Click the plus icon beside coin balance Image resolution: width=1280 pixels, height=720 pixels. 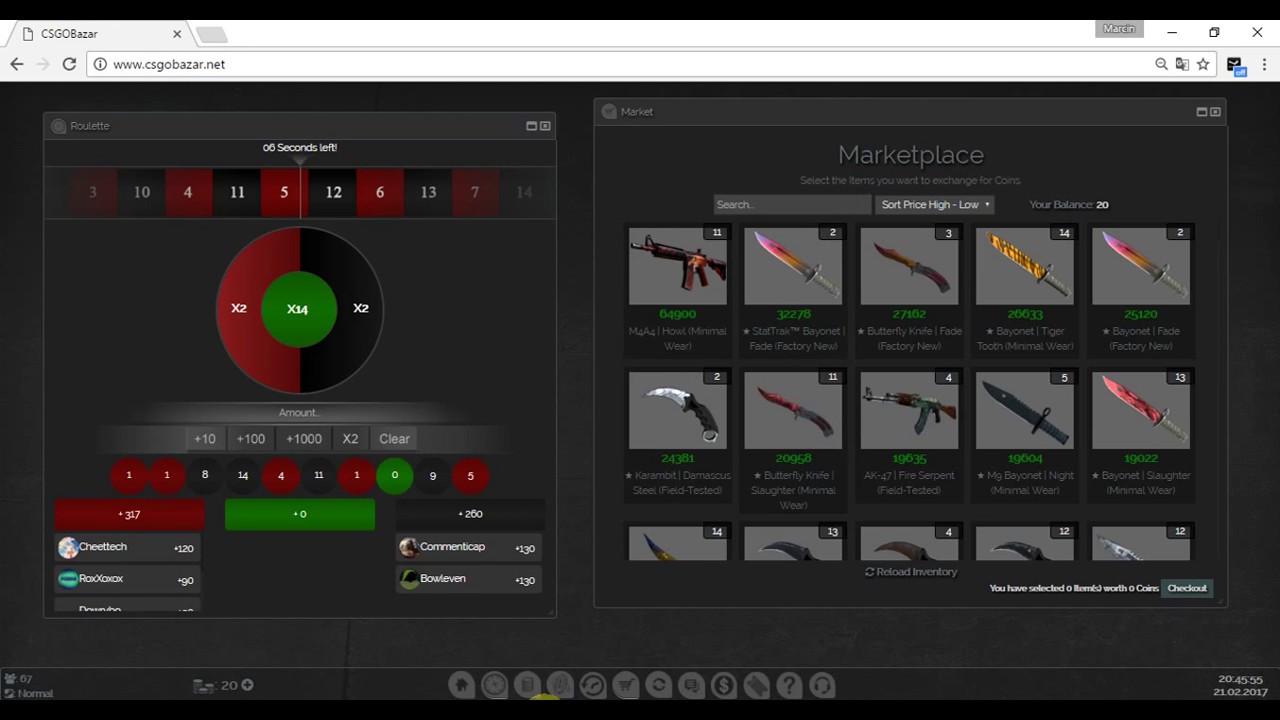(x=247, y=685)
